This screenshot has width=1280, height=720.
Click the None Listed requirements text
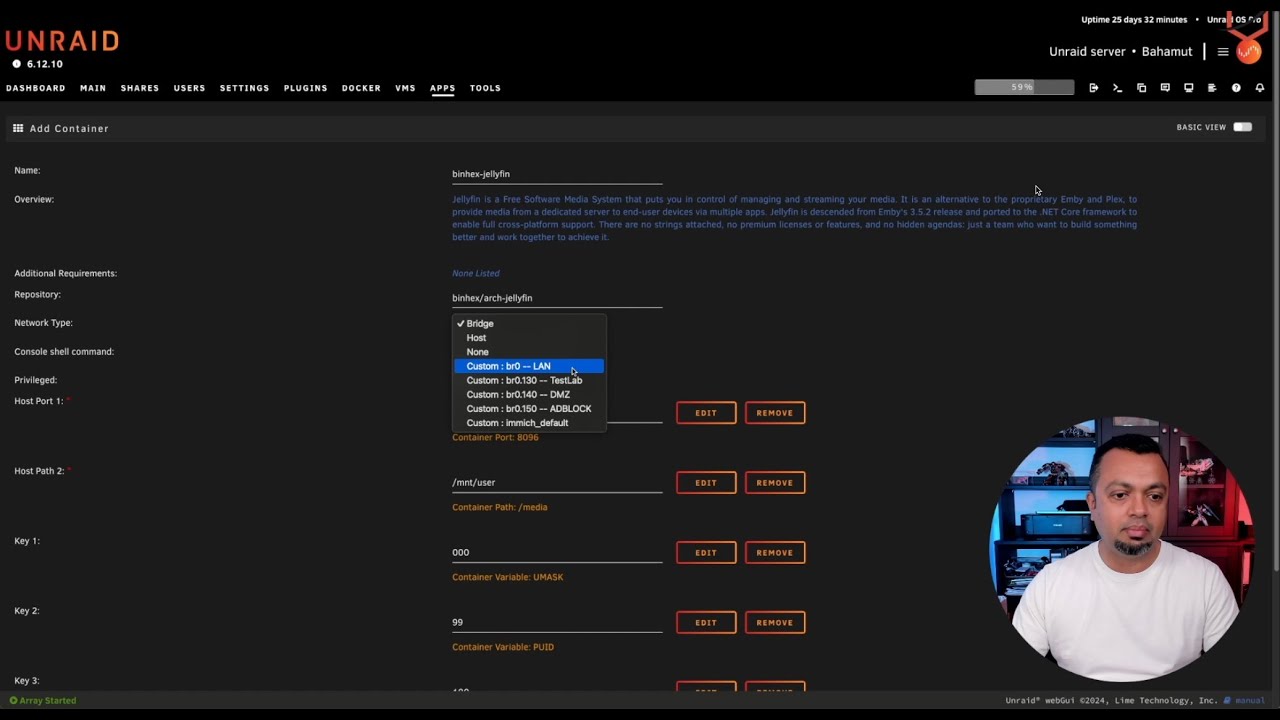click(x=475, y=273)
